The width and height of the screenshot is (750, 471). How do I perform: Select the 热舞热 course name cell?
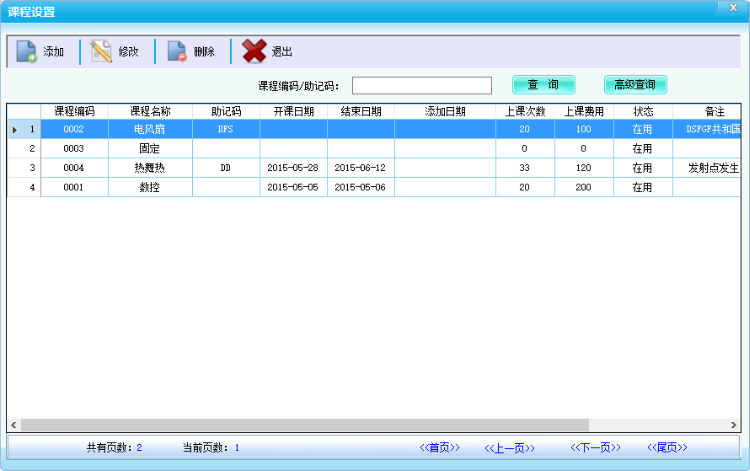click(x=150, y=168)
